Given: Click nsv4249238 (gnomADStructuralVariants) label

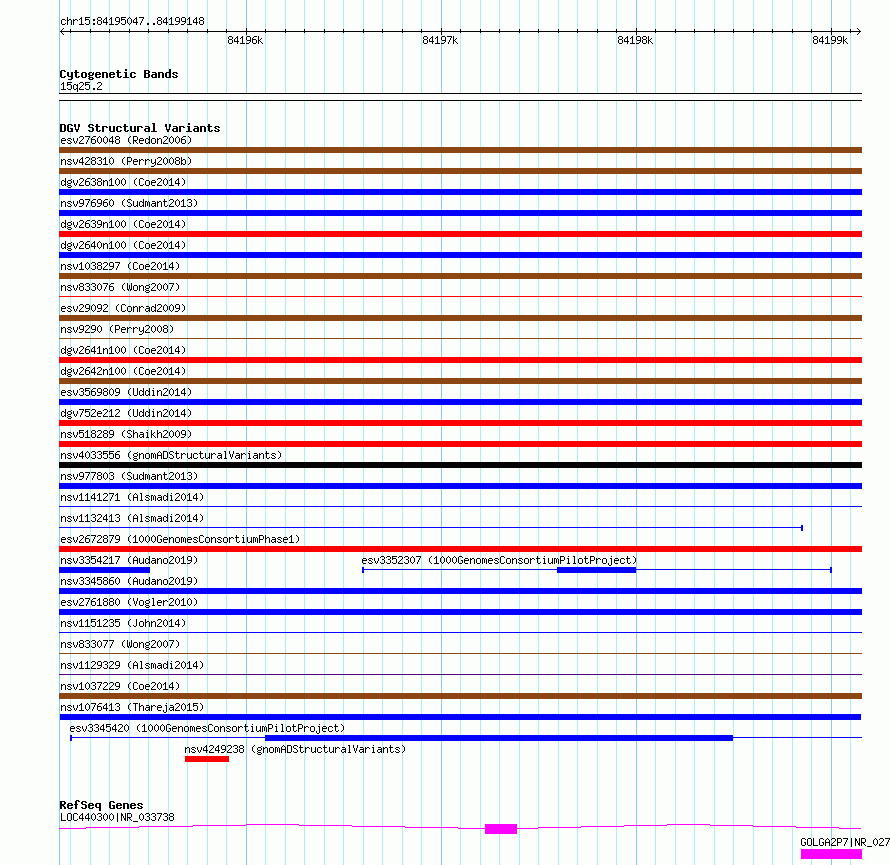Looking at the screenshot, I should (x=295, y=749).
